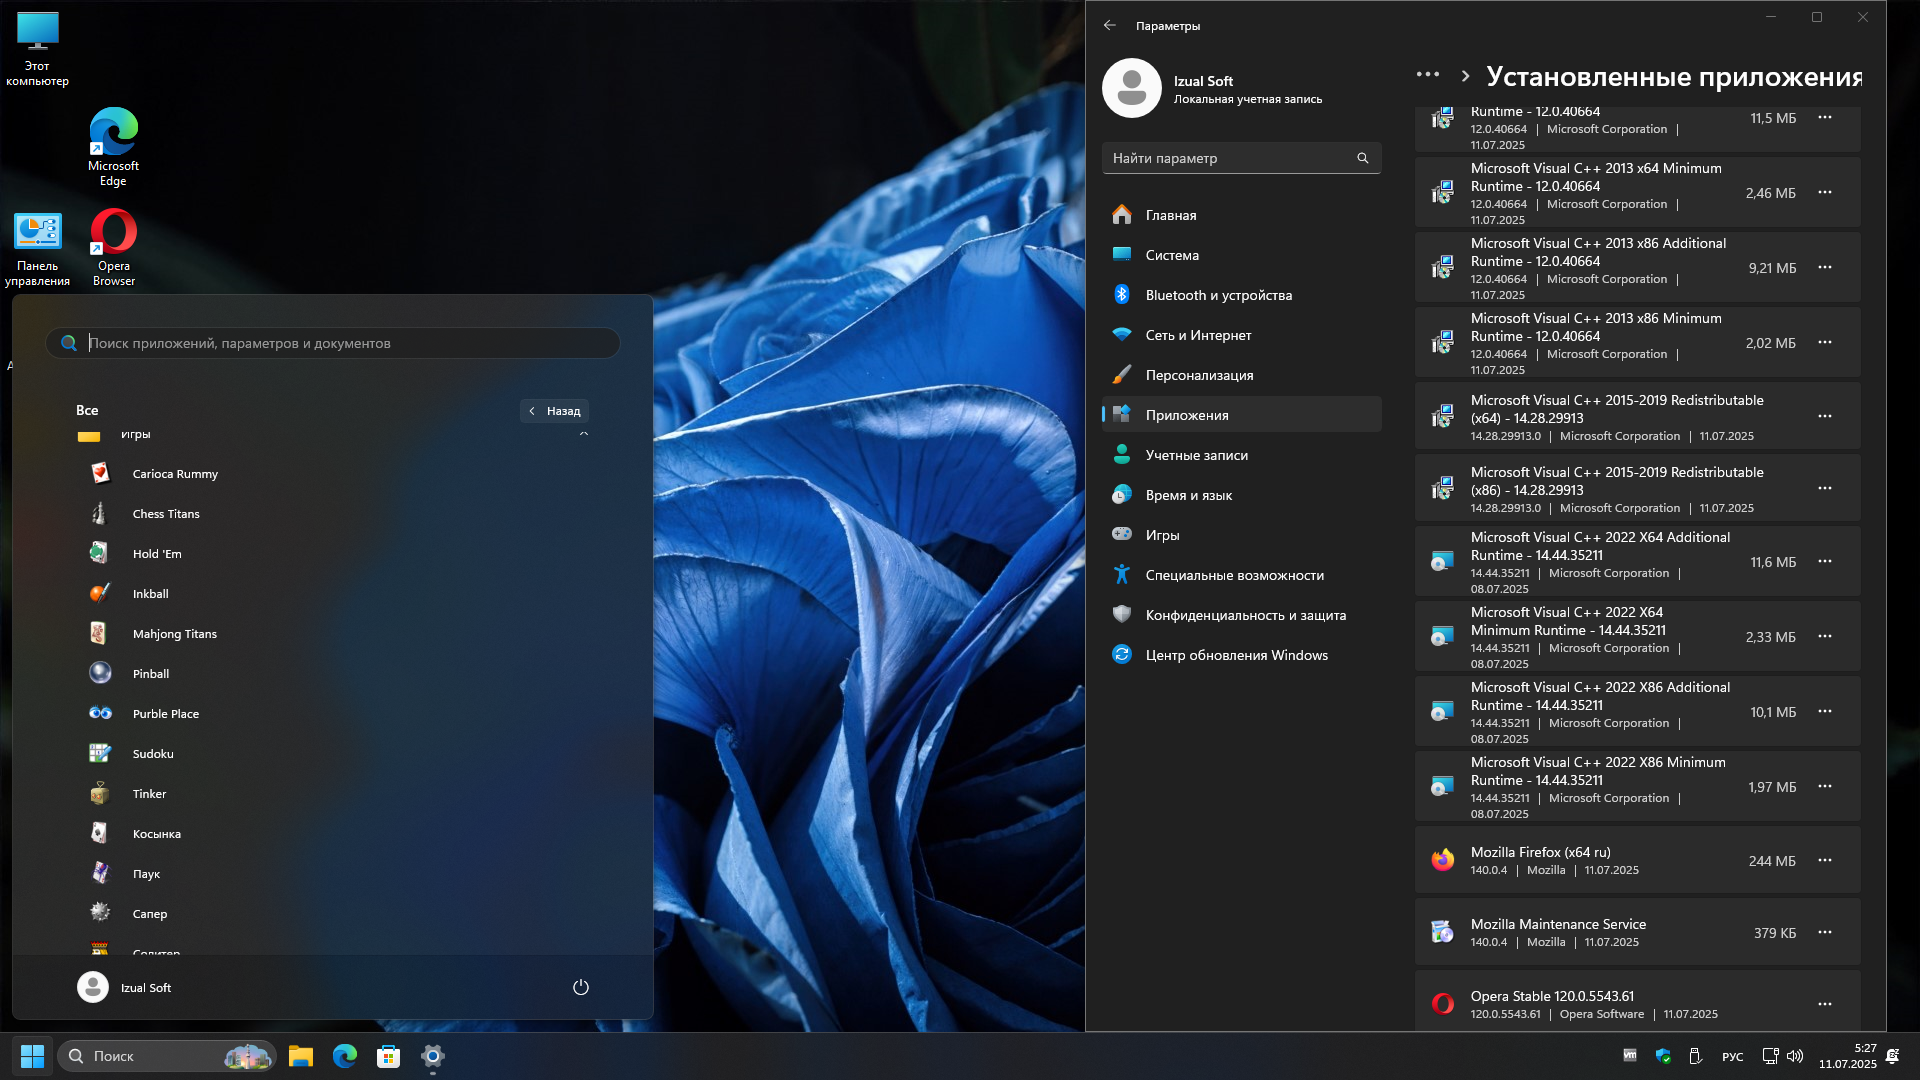Switch the РУС input language indicator
Image resolution: width=1920 pixels, height=1080 pixels.
[1733, 1057]
